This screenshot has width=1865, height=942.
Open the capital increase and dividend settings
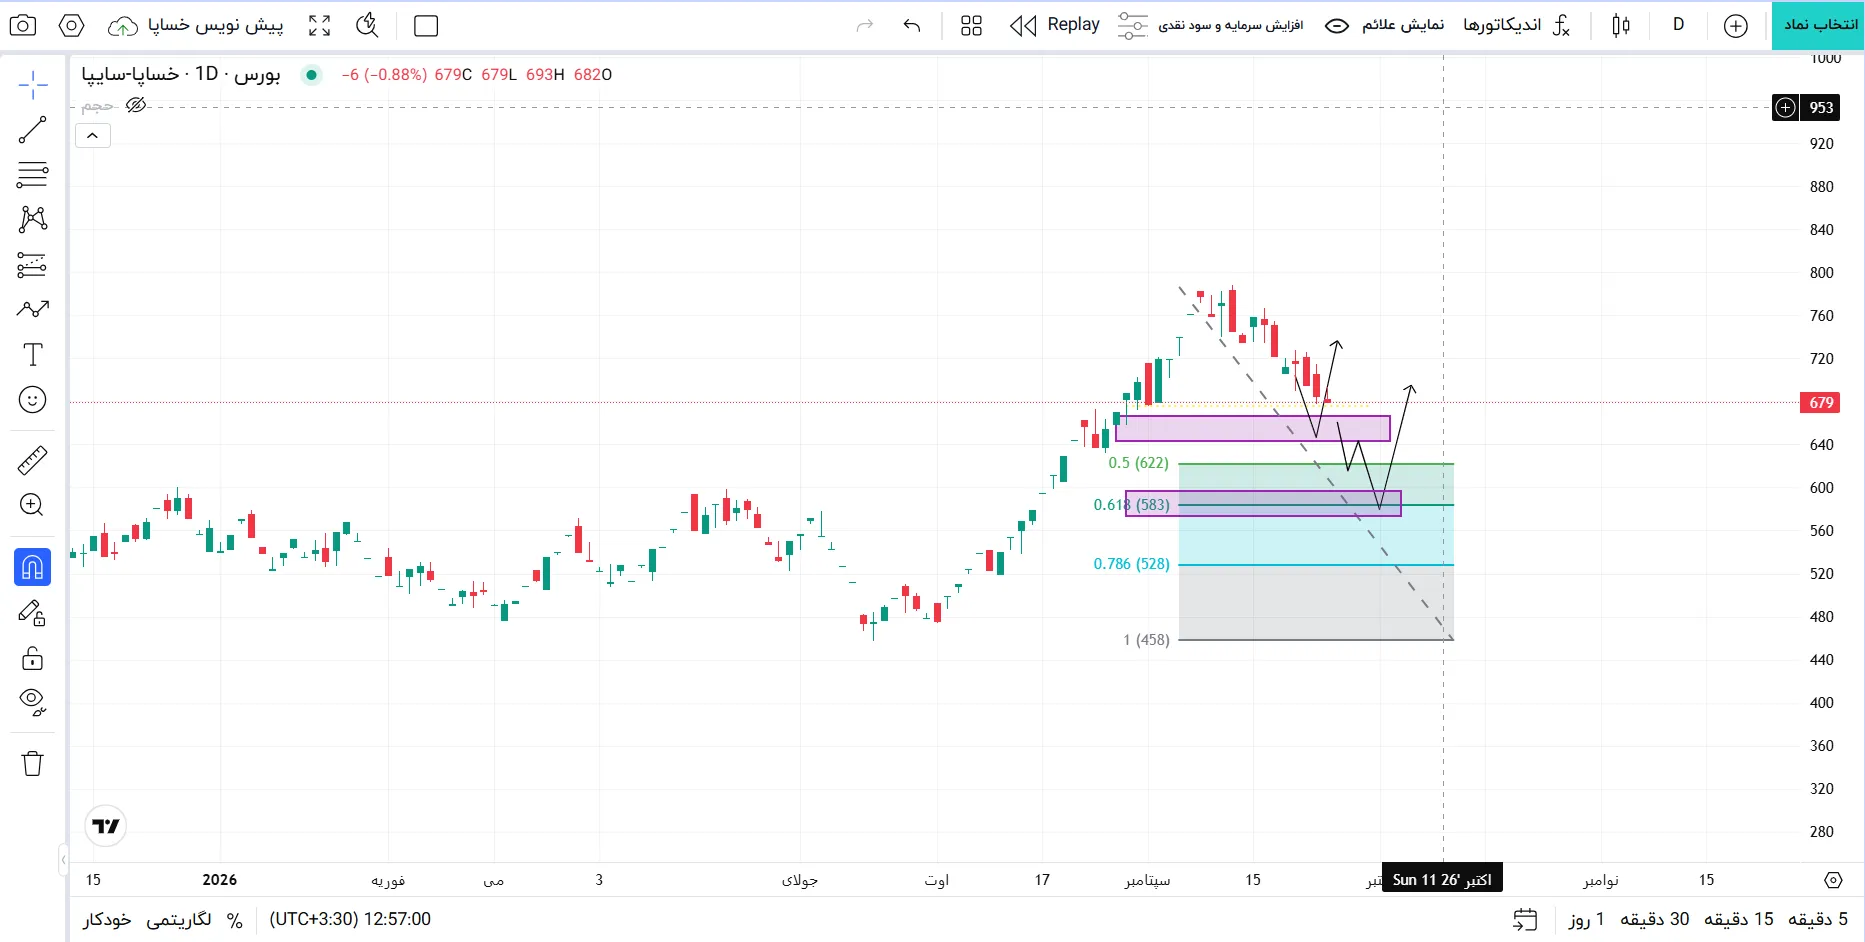click(1211, 25)
